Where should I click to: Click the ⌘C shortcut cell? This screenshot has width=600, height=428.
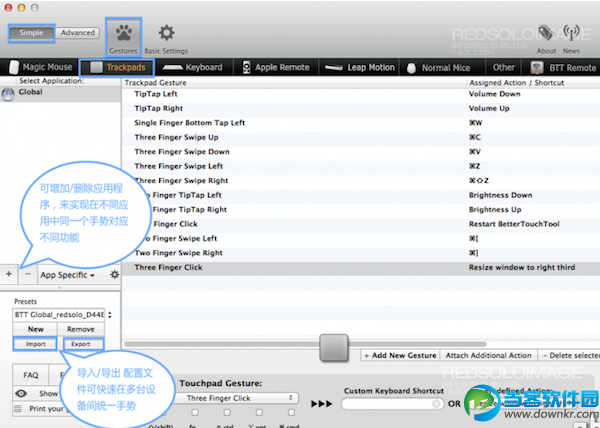475,137
